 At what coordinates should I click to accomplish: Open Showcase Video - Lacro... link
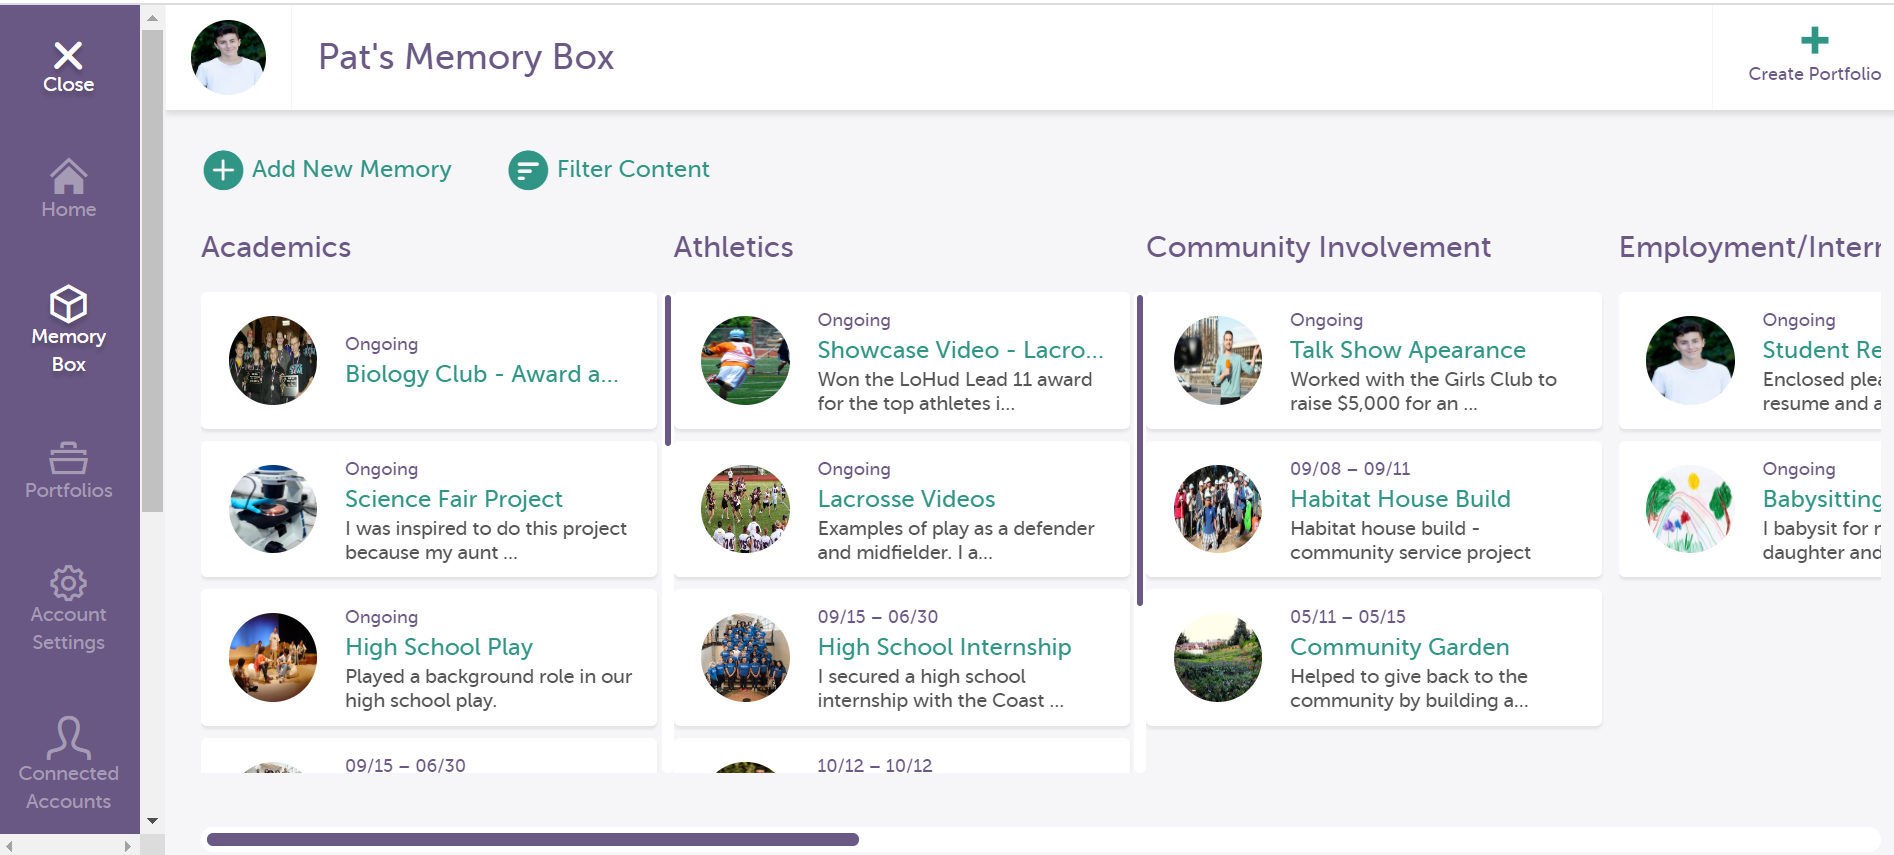coord(960,350)
